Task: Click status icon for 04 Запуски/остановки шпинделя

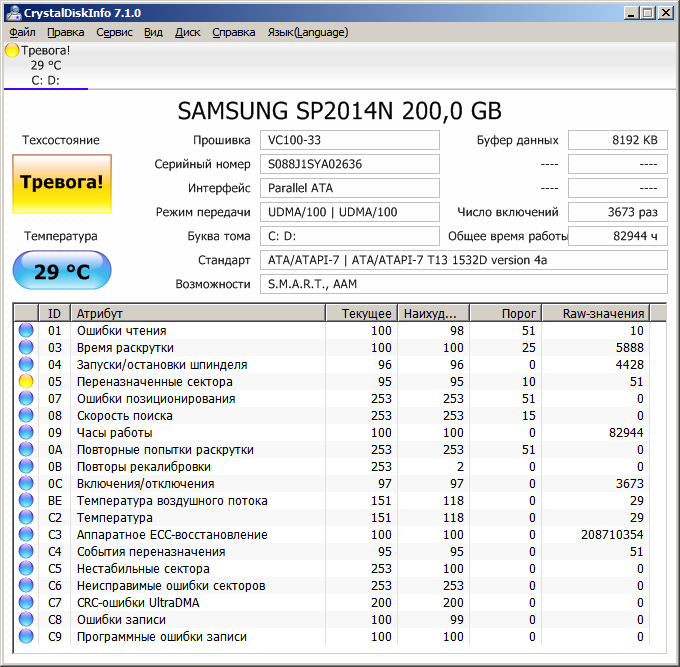Action: tap(26, 364)
